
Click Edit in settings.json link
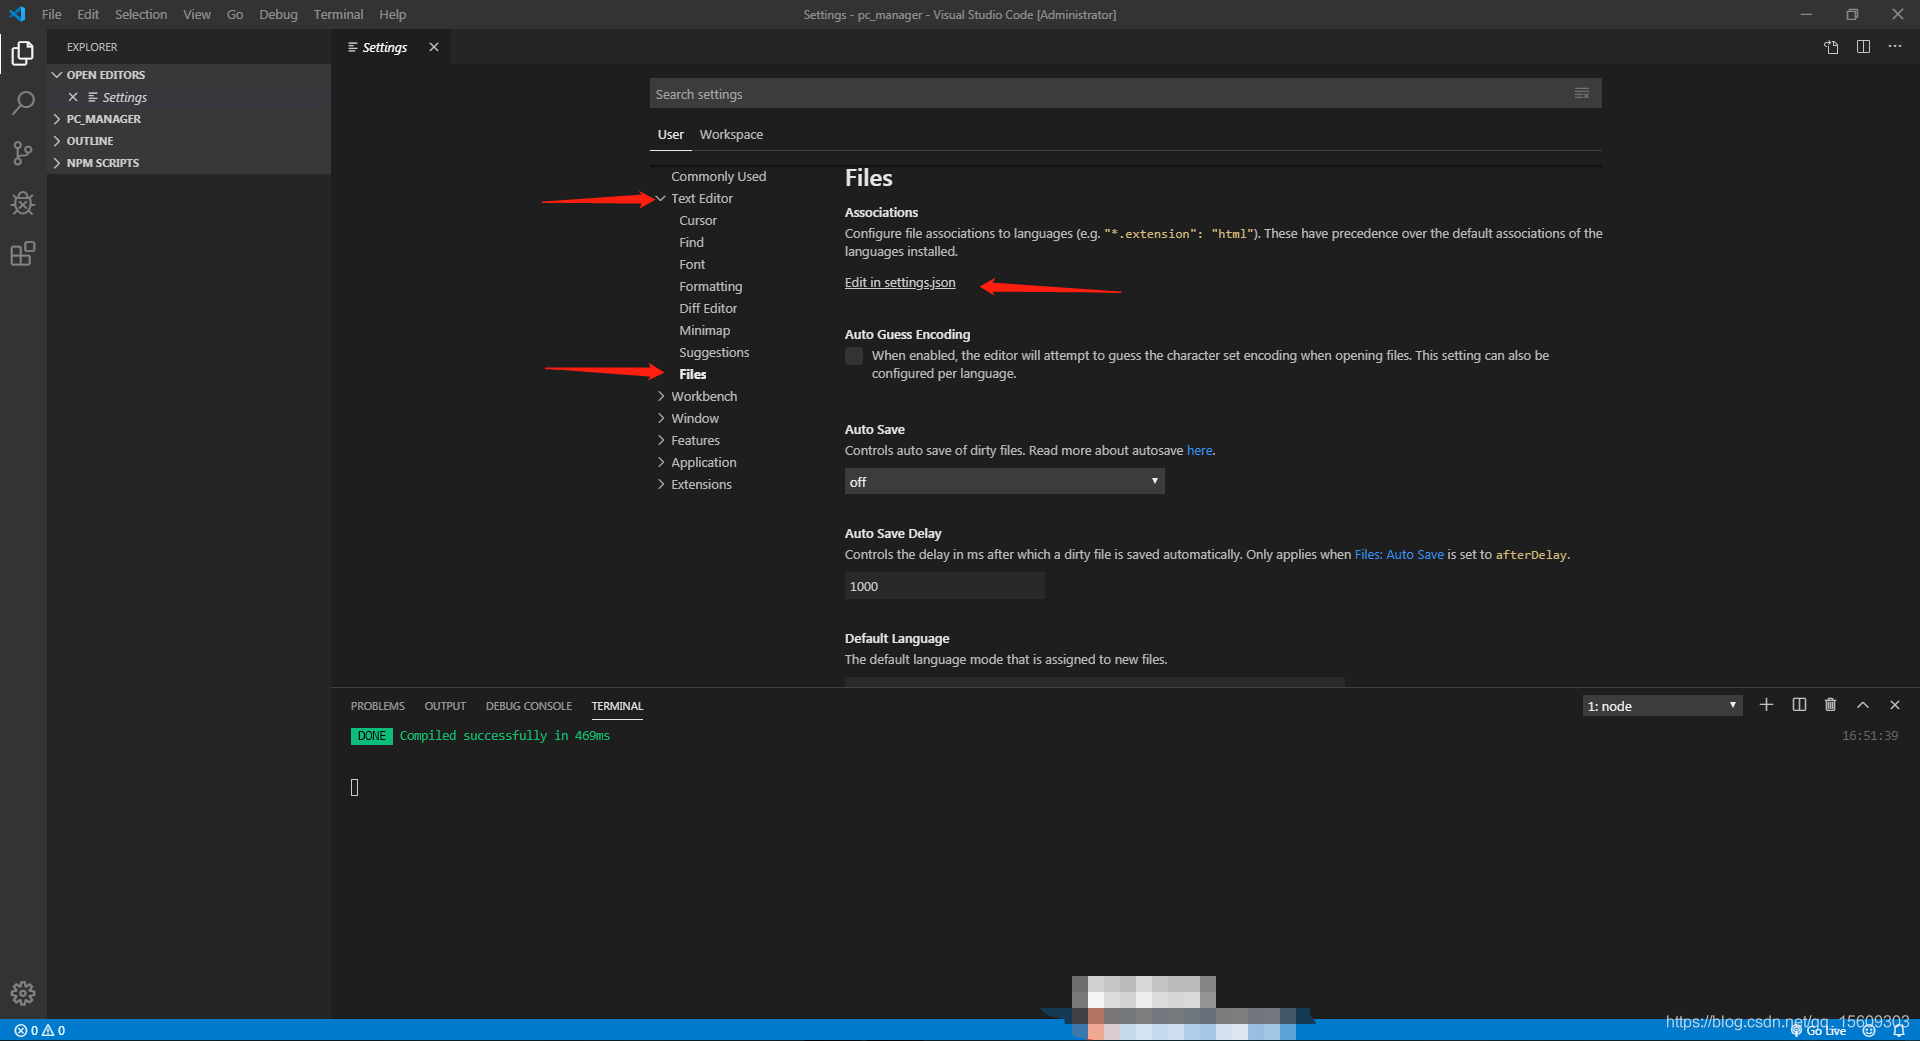[900, 283]
